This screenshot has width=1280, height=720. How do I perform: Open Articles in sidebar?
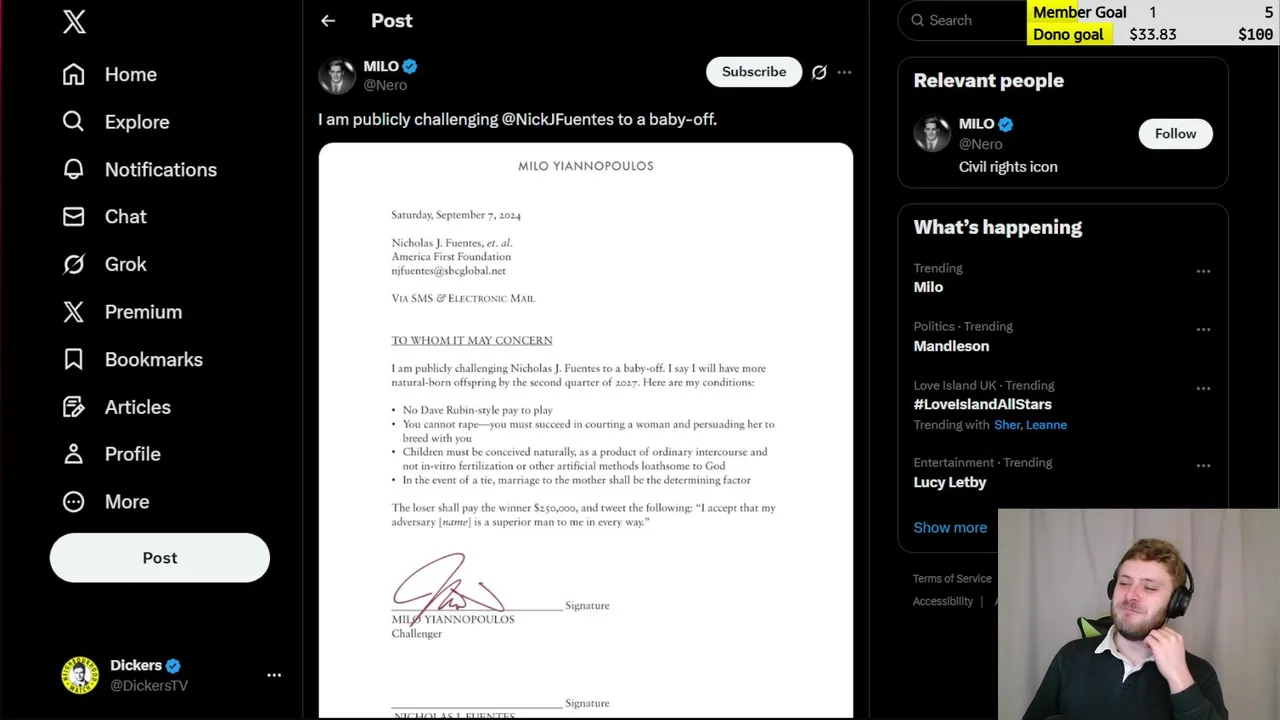(117, 407)
